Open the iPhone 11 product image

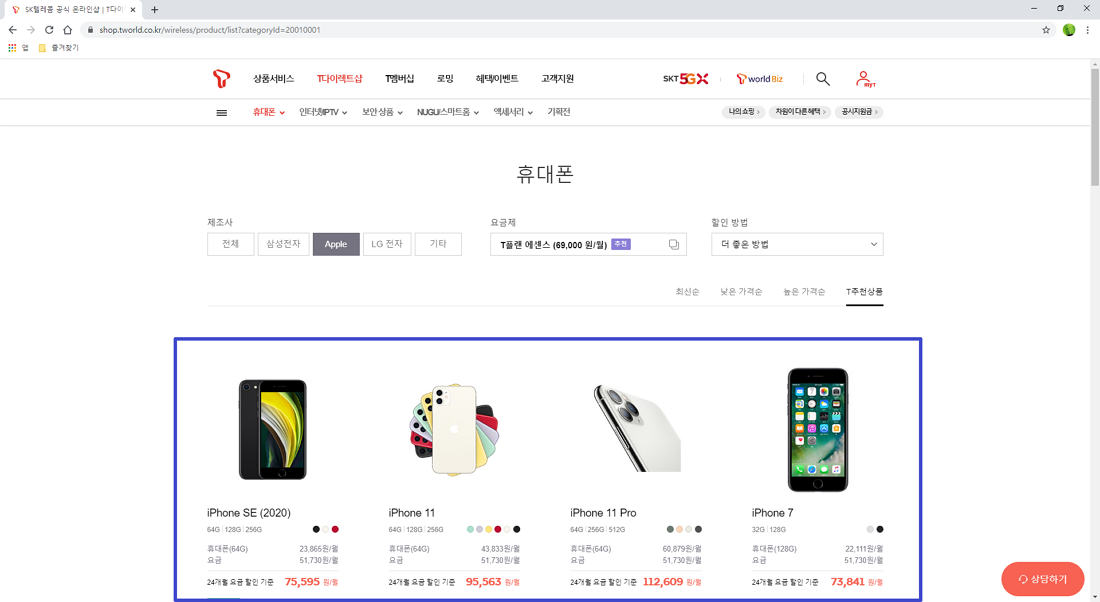coord(454,429)
